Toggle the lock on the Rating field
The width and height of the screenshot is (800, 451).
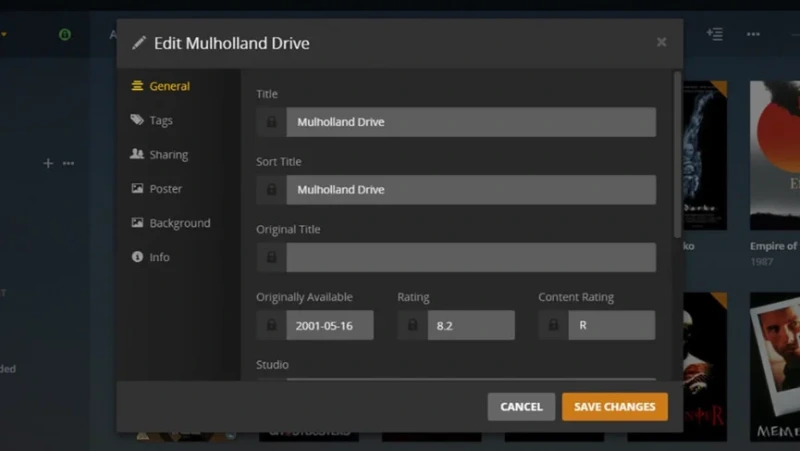tap(412, 325)
